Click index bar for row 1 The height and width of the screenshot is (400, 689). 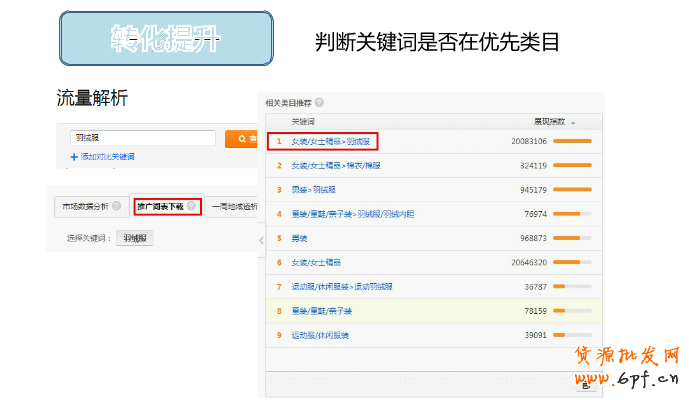572,141
